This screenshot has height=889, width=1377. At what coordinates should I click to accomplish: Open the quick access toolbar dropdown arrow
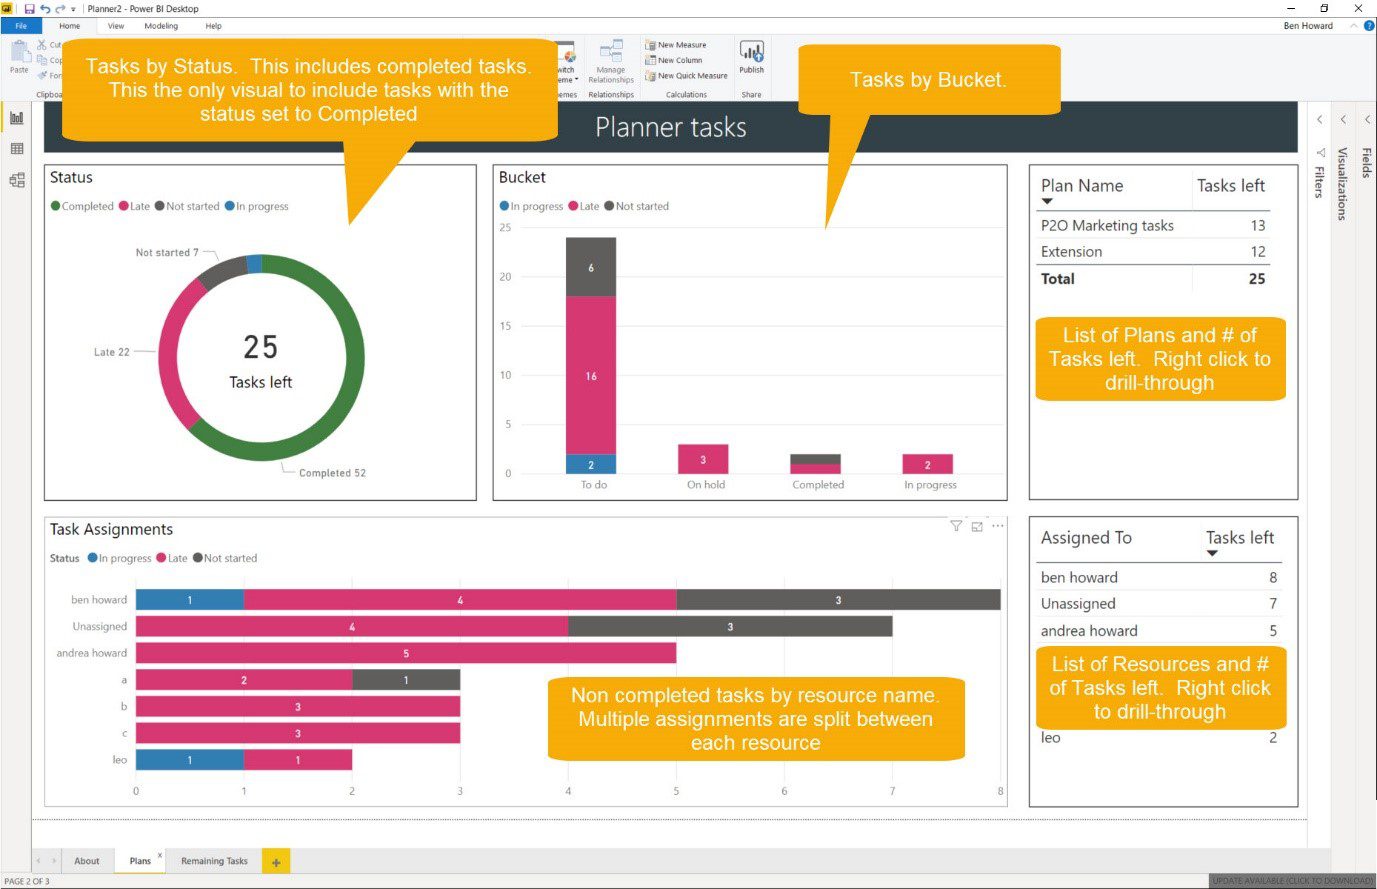(73, 9)
